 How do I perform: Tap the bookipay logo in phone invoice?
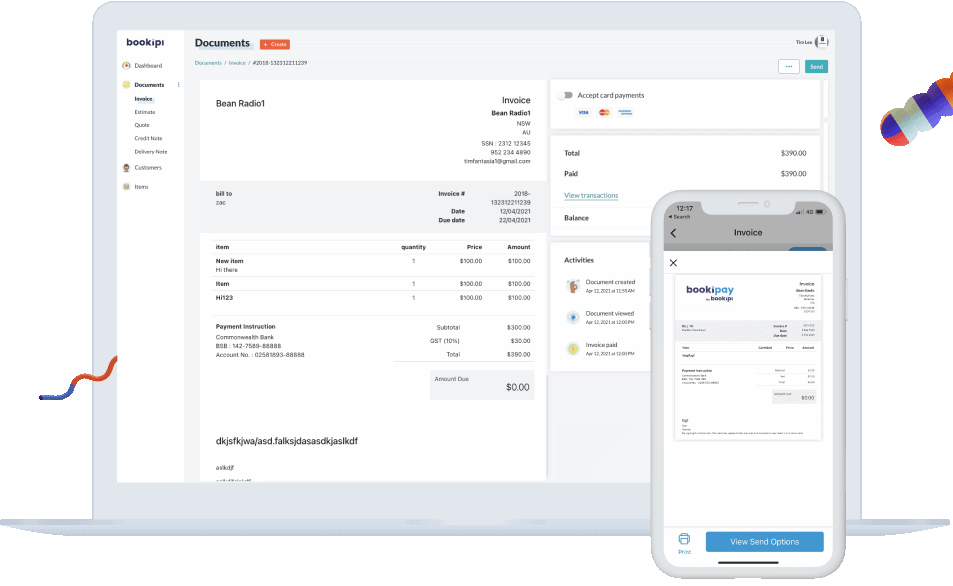710,292
